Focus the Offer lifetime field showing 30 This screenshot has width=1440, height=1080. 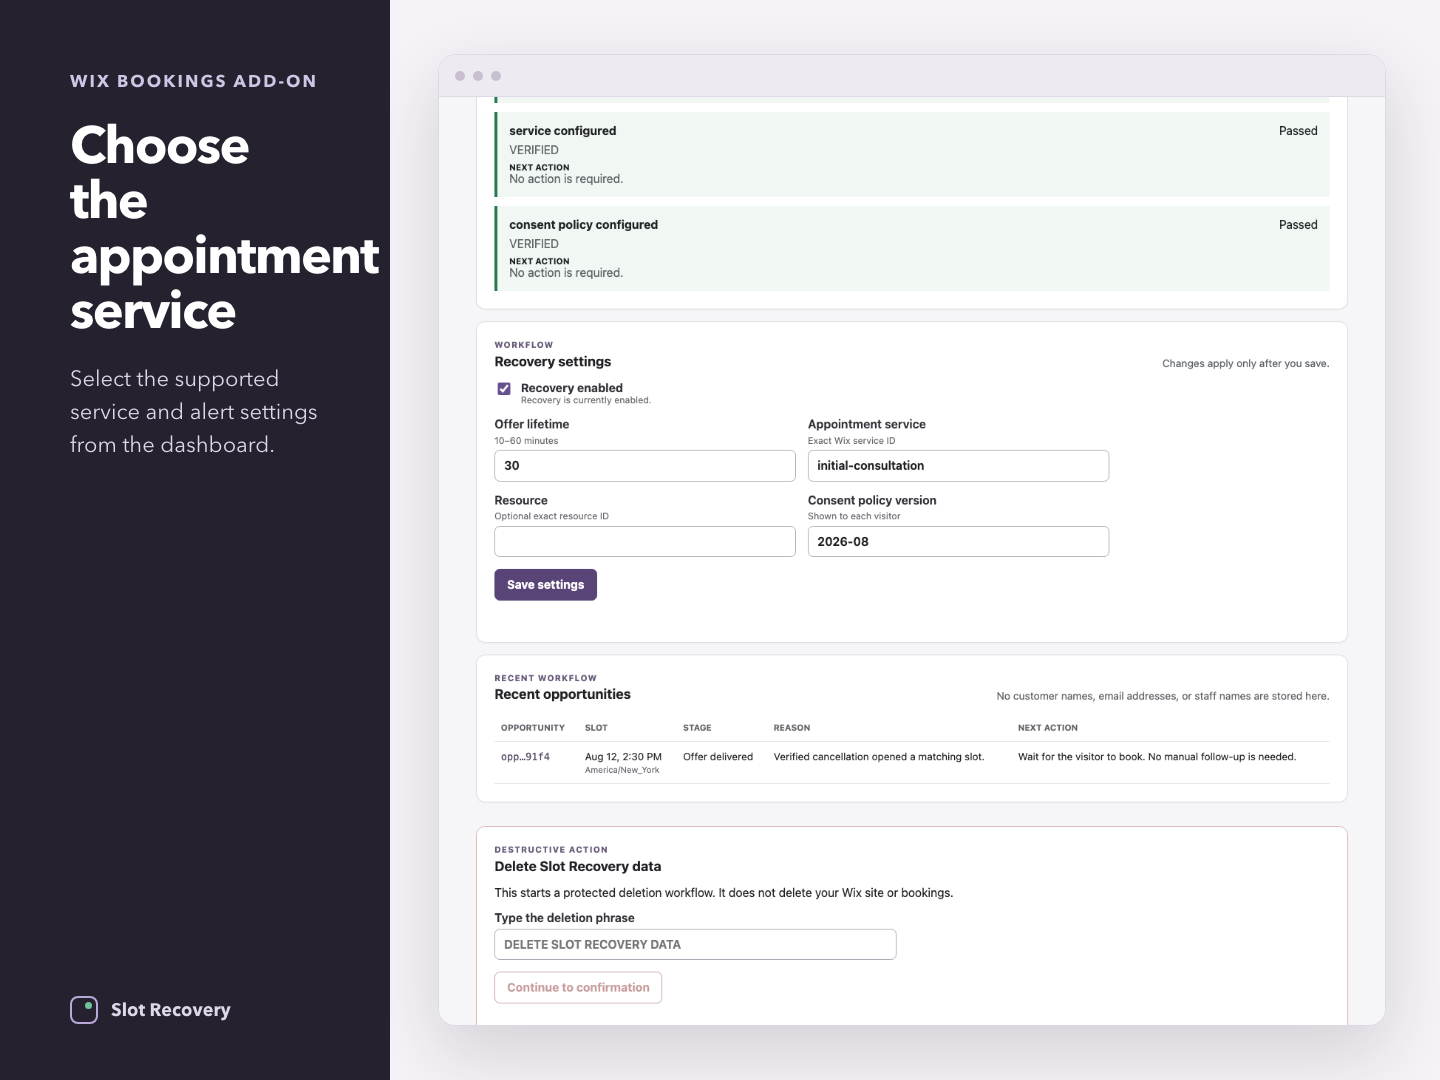[x=645, y=466]
